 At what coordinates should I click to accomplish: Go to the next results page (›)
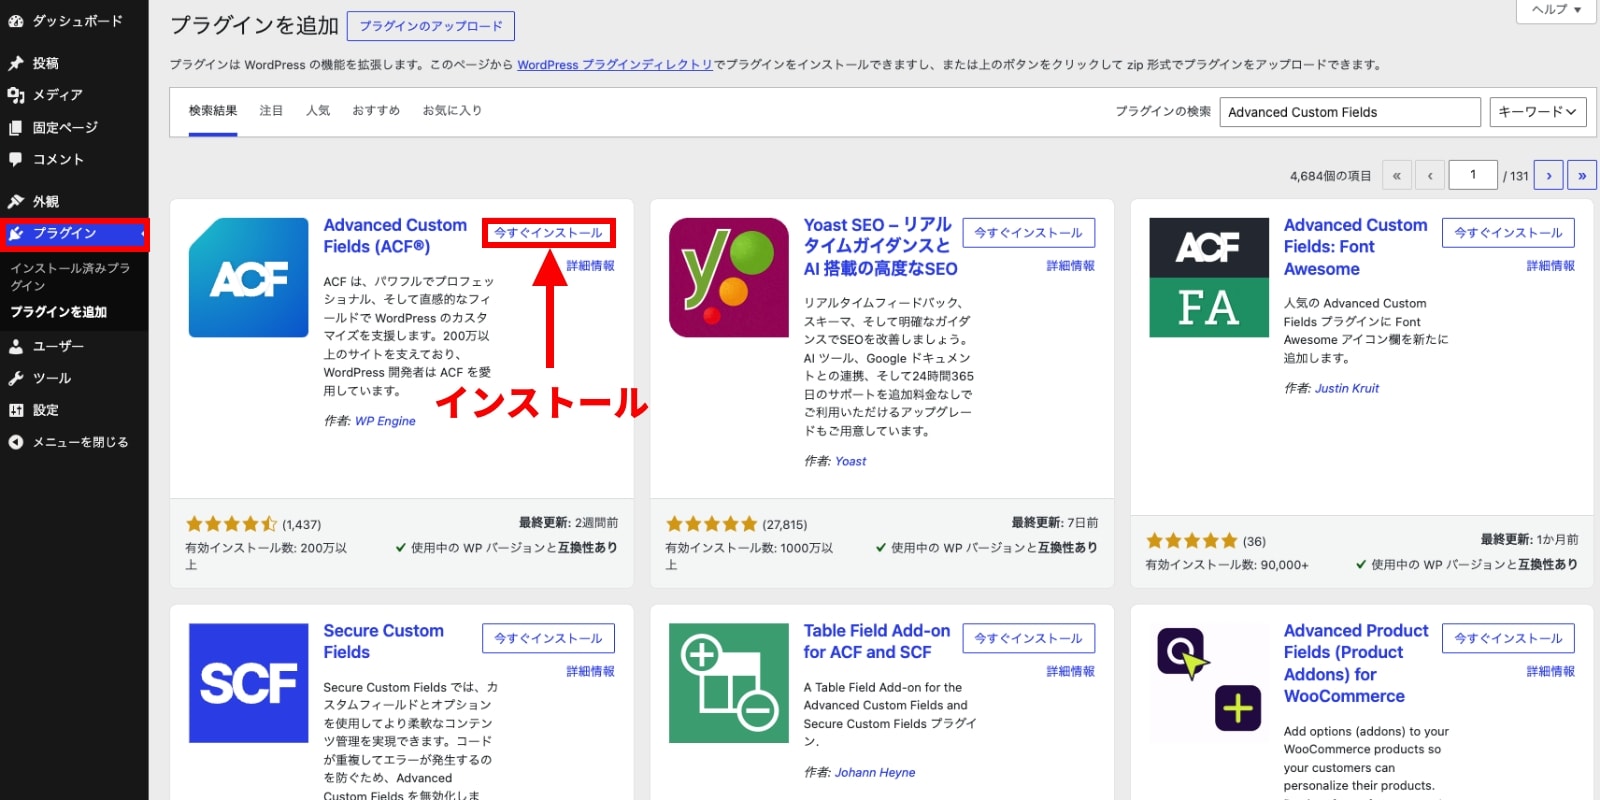click(1549, 175)
